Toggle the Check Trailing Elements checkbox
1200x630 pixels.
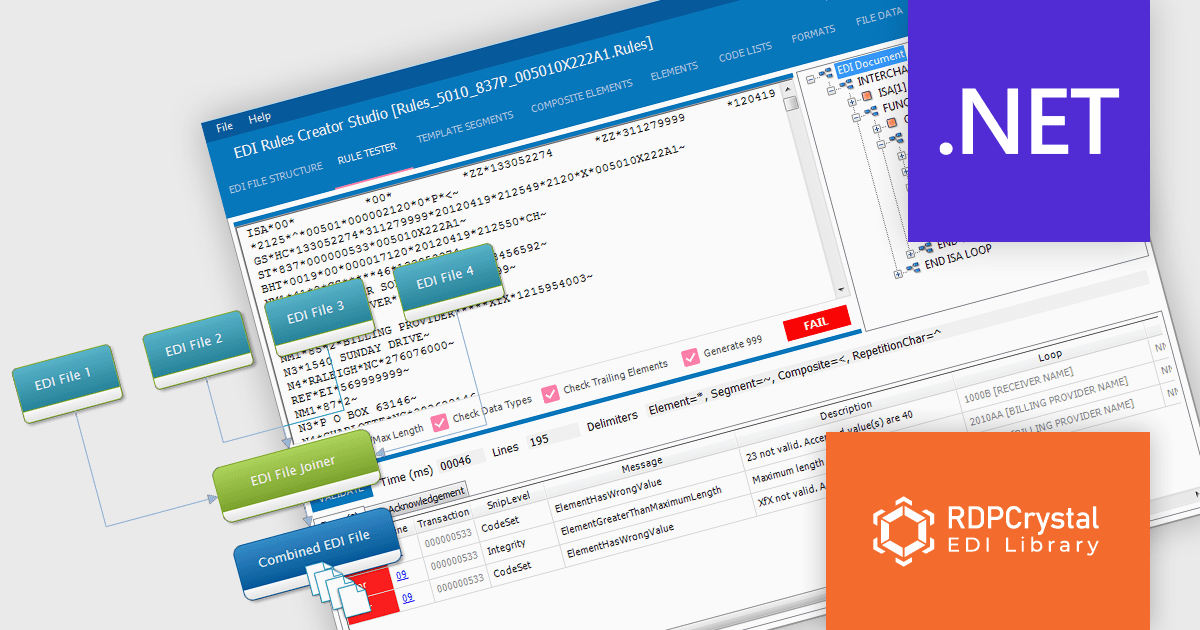[550, 394]
